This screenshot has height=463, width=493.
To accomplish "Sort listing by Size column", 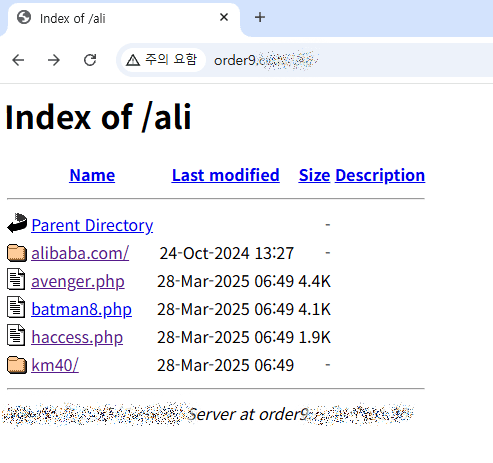I will [314, 175].
